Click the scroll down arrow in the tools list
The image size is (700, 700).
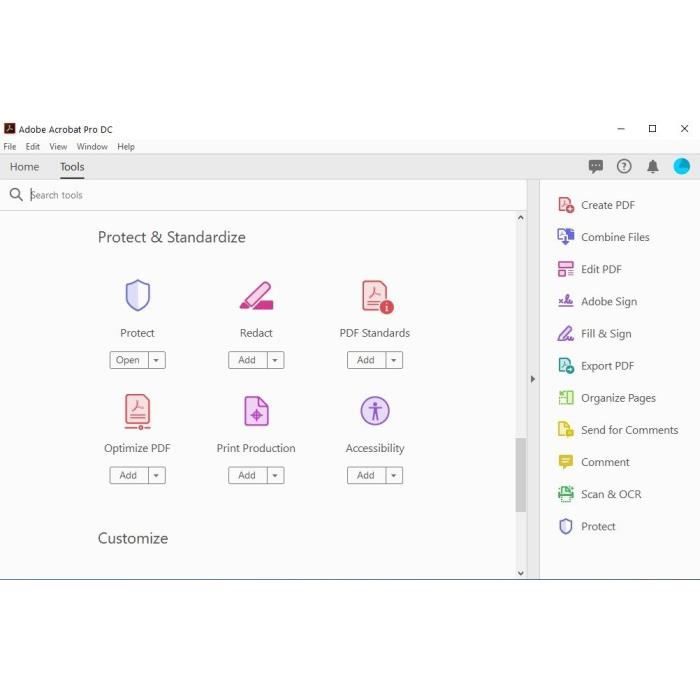coord(521,573)
